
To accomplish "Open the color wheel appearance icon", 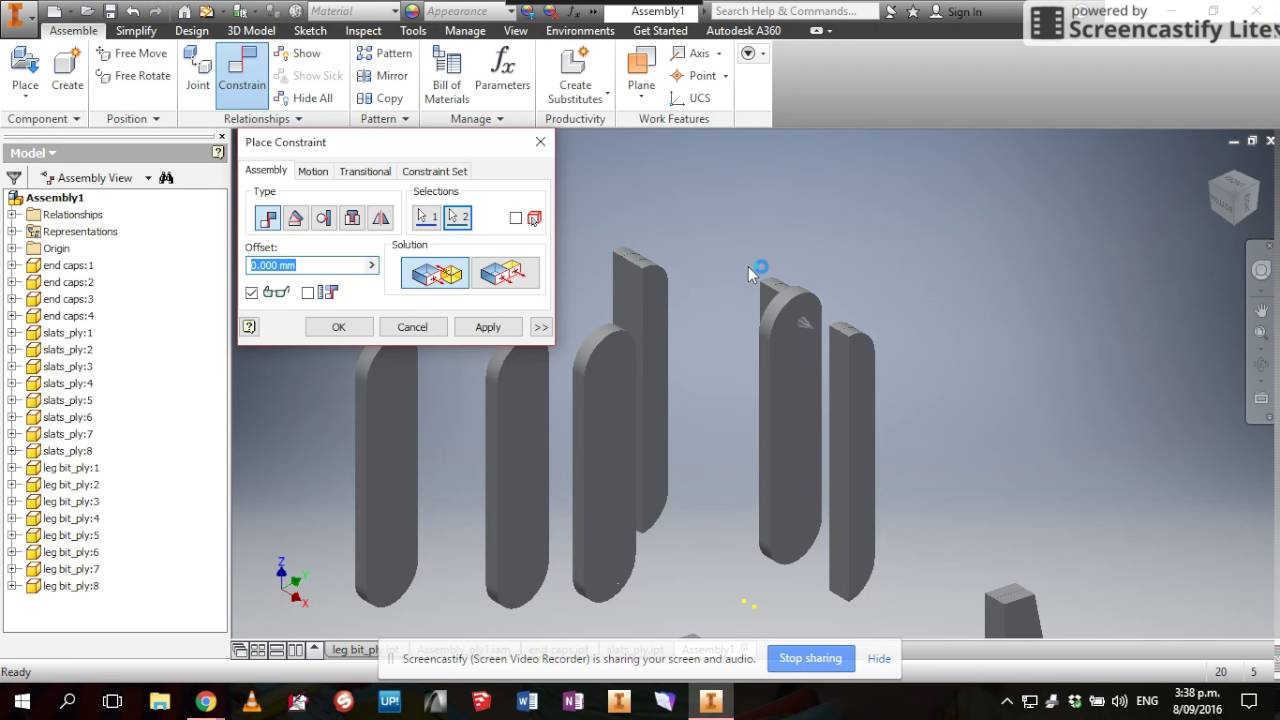I will coord(412,11).
